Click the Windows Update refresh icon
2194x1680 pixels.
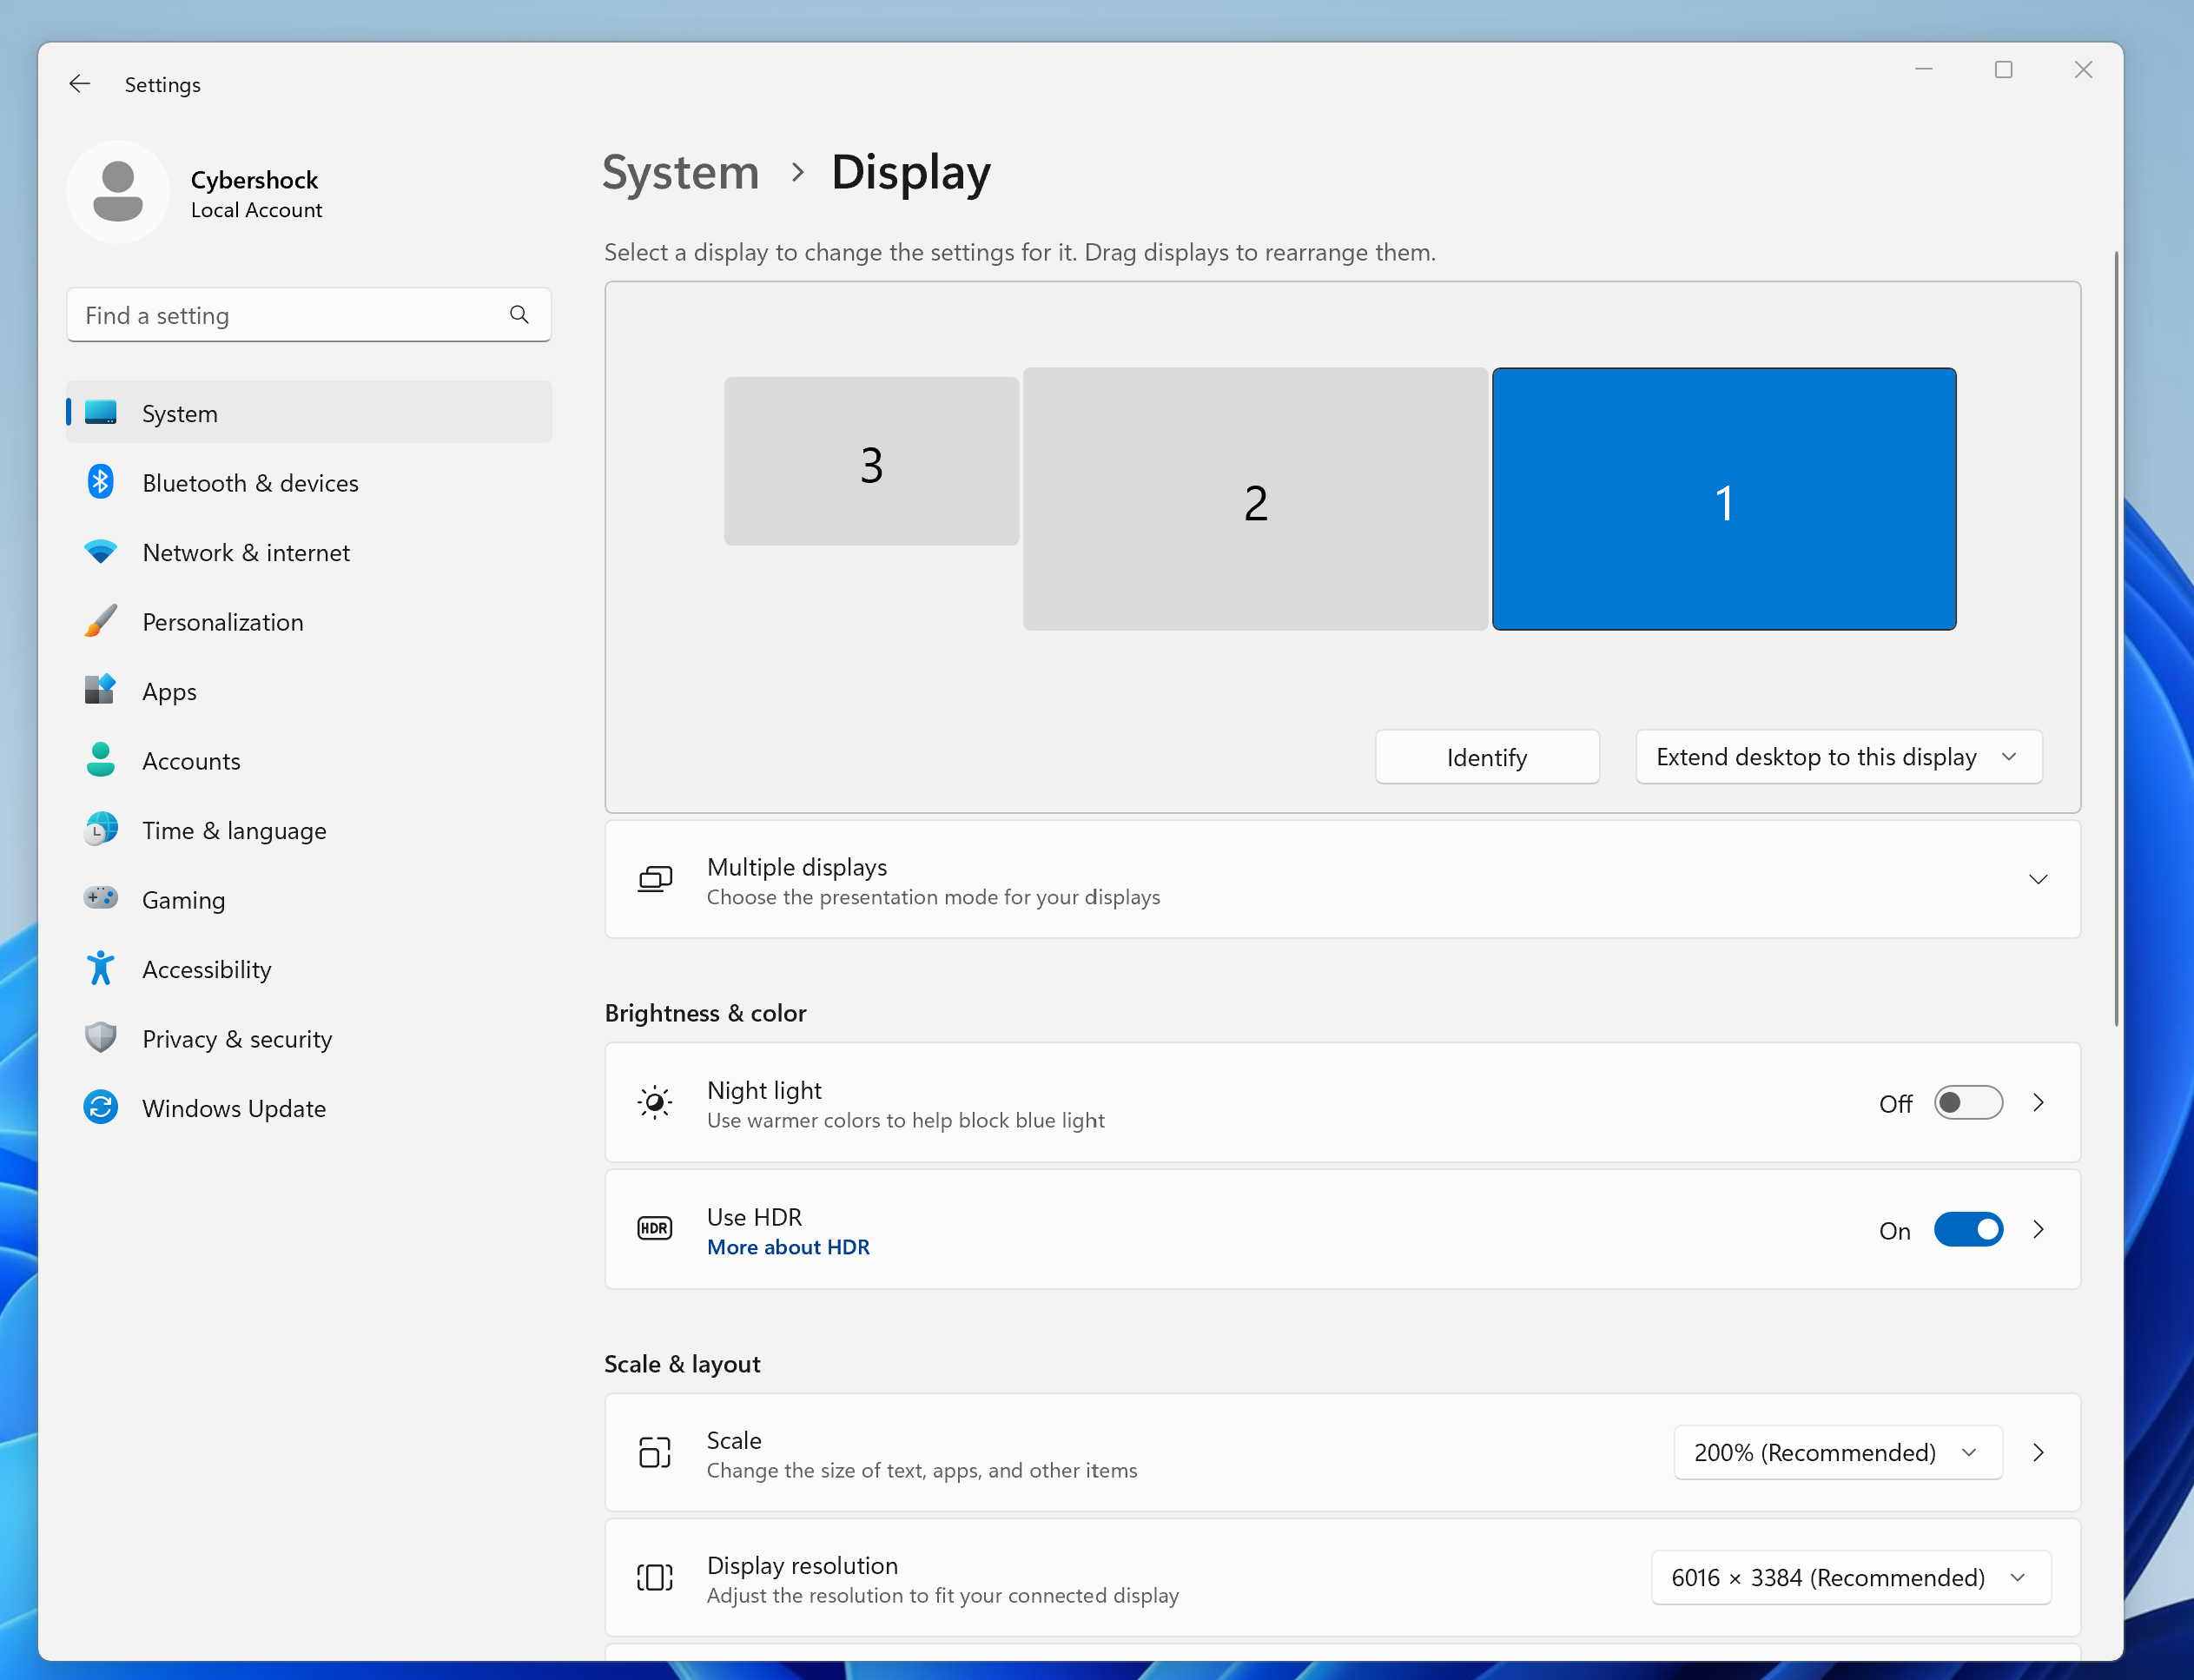point(100,1107)
